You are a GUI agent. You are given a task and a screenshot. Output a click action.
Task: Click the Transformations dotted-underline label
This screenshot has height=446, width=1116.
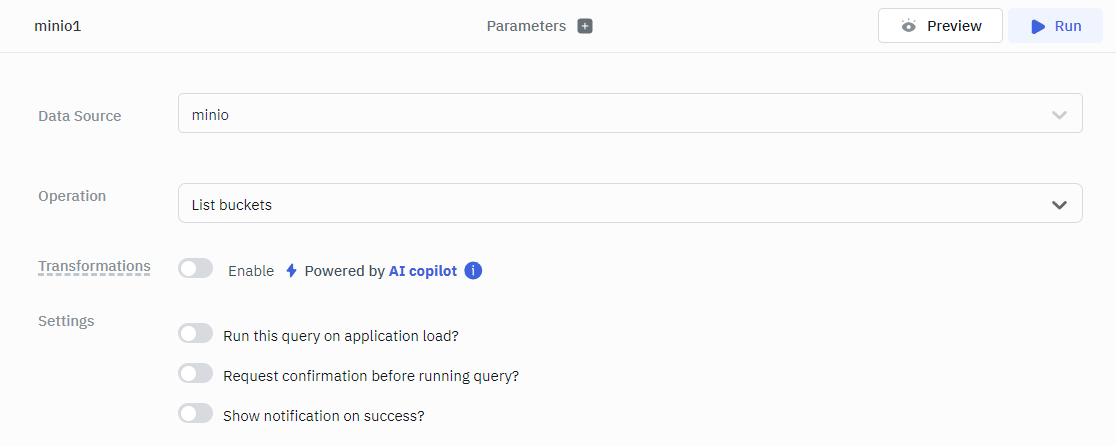coord(94,266)
